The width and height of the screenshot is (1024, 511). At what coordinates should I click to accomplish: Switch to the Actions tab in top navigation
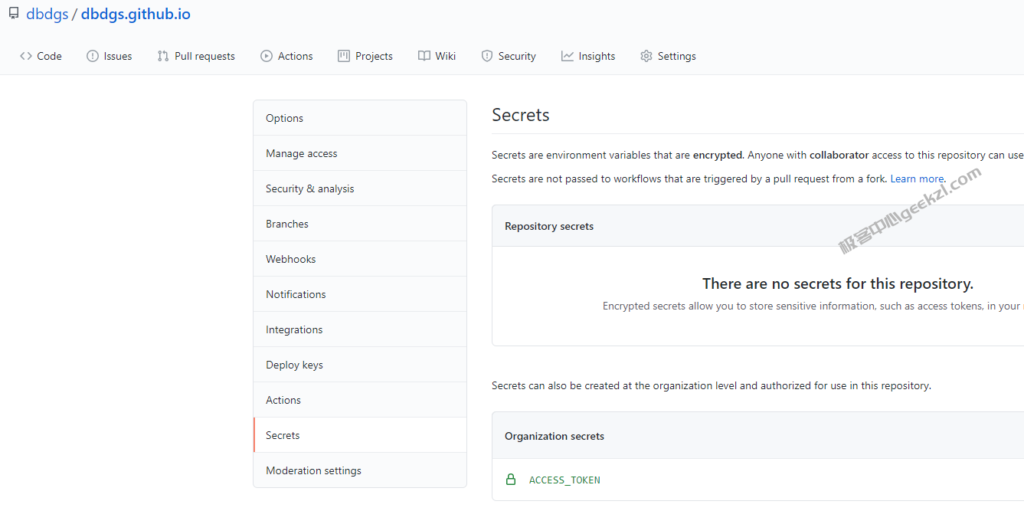[x=287, y=56]
